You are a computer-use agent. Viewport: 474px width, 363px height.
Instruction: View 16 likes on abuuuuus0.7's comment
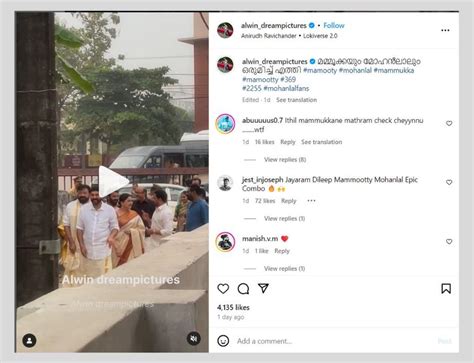coord(264,142)
